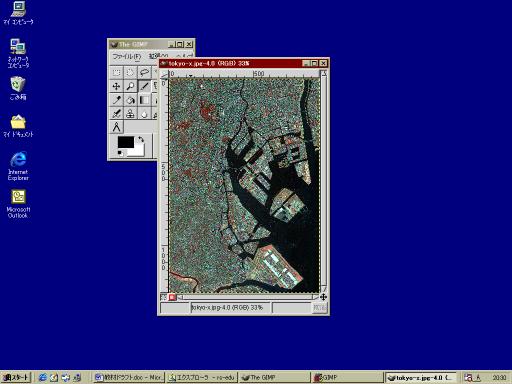Select the Move tool
This screenshot has width=512, height=384.
click(x=116, y=86)
